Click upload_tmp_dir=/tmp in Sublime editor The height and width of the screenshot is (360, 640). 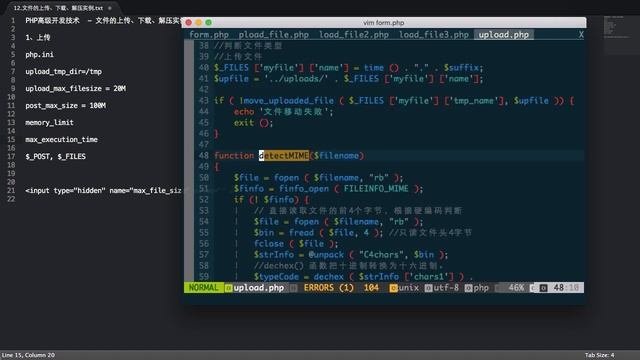(63, 71)
